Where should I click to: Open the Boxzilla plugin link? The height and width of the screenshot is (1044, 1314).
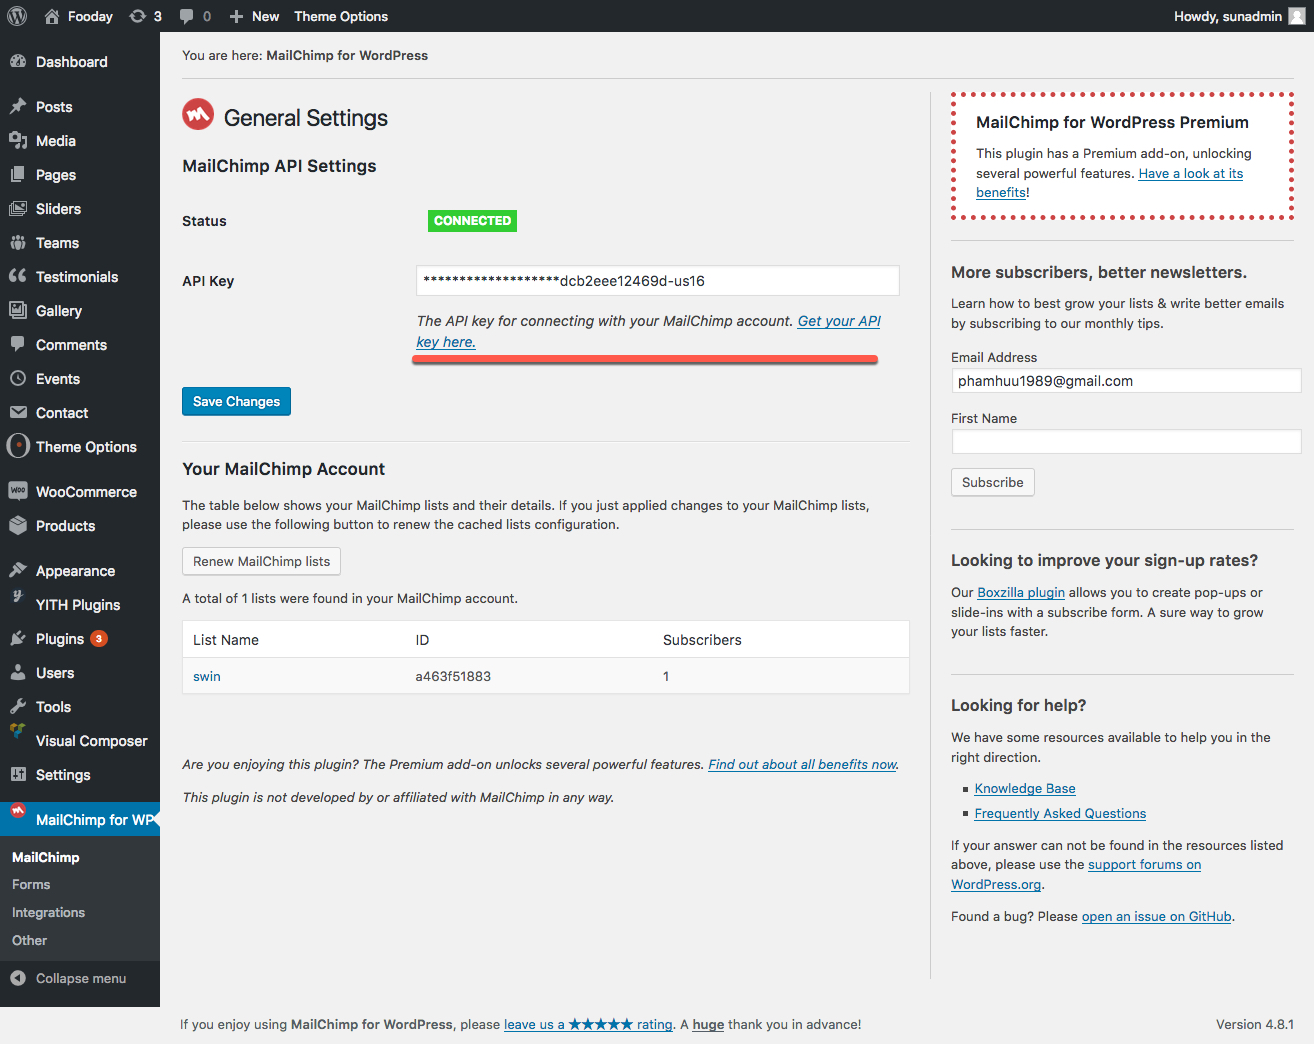pos(1021,592)
